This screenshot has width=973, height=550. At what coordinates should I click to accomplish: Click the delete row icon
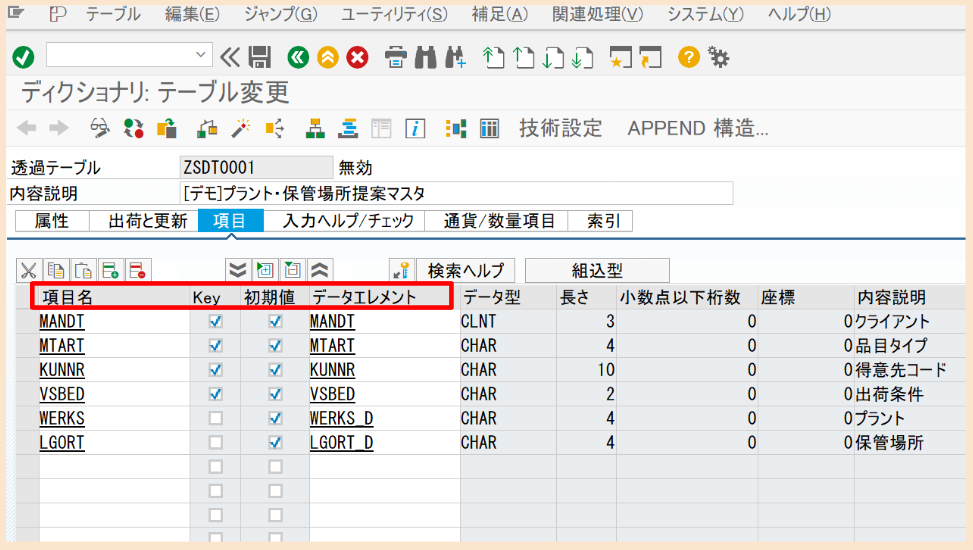[137, 270]
